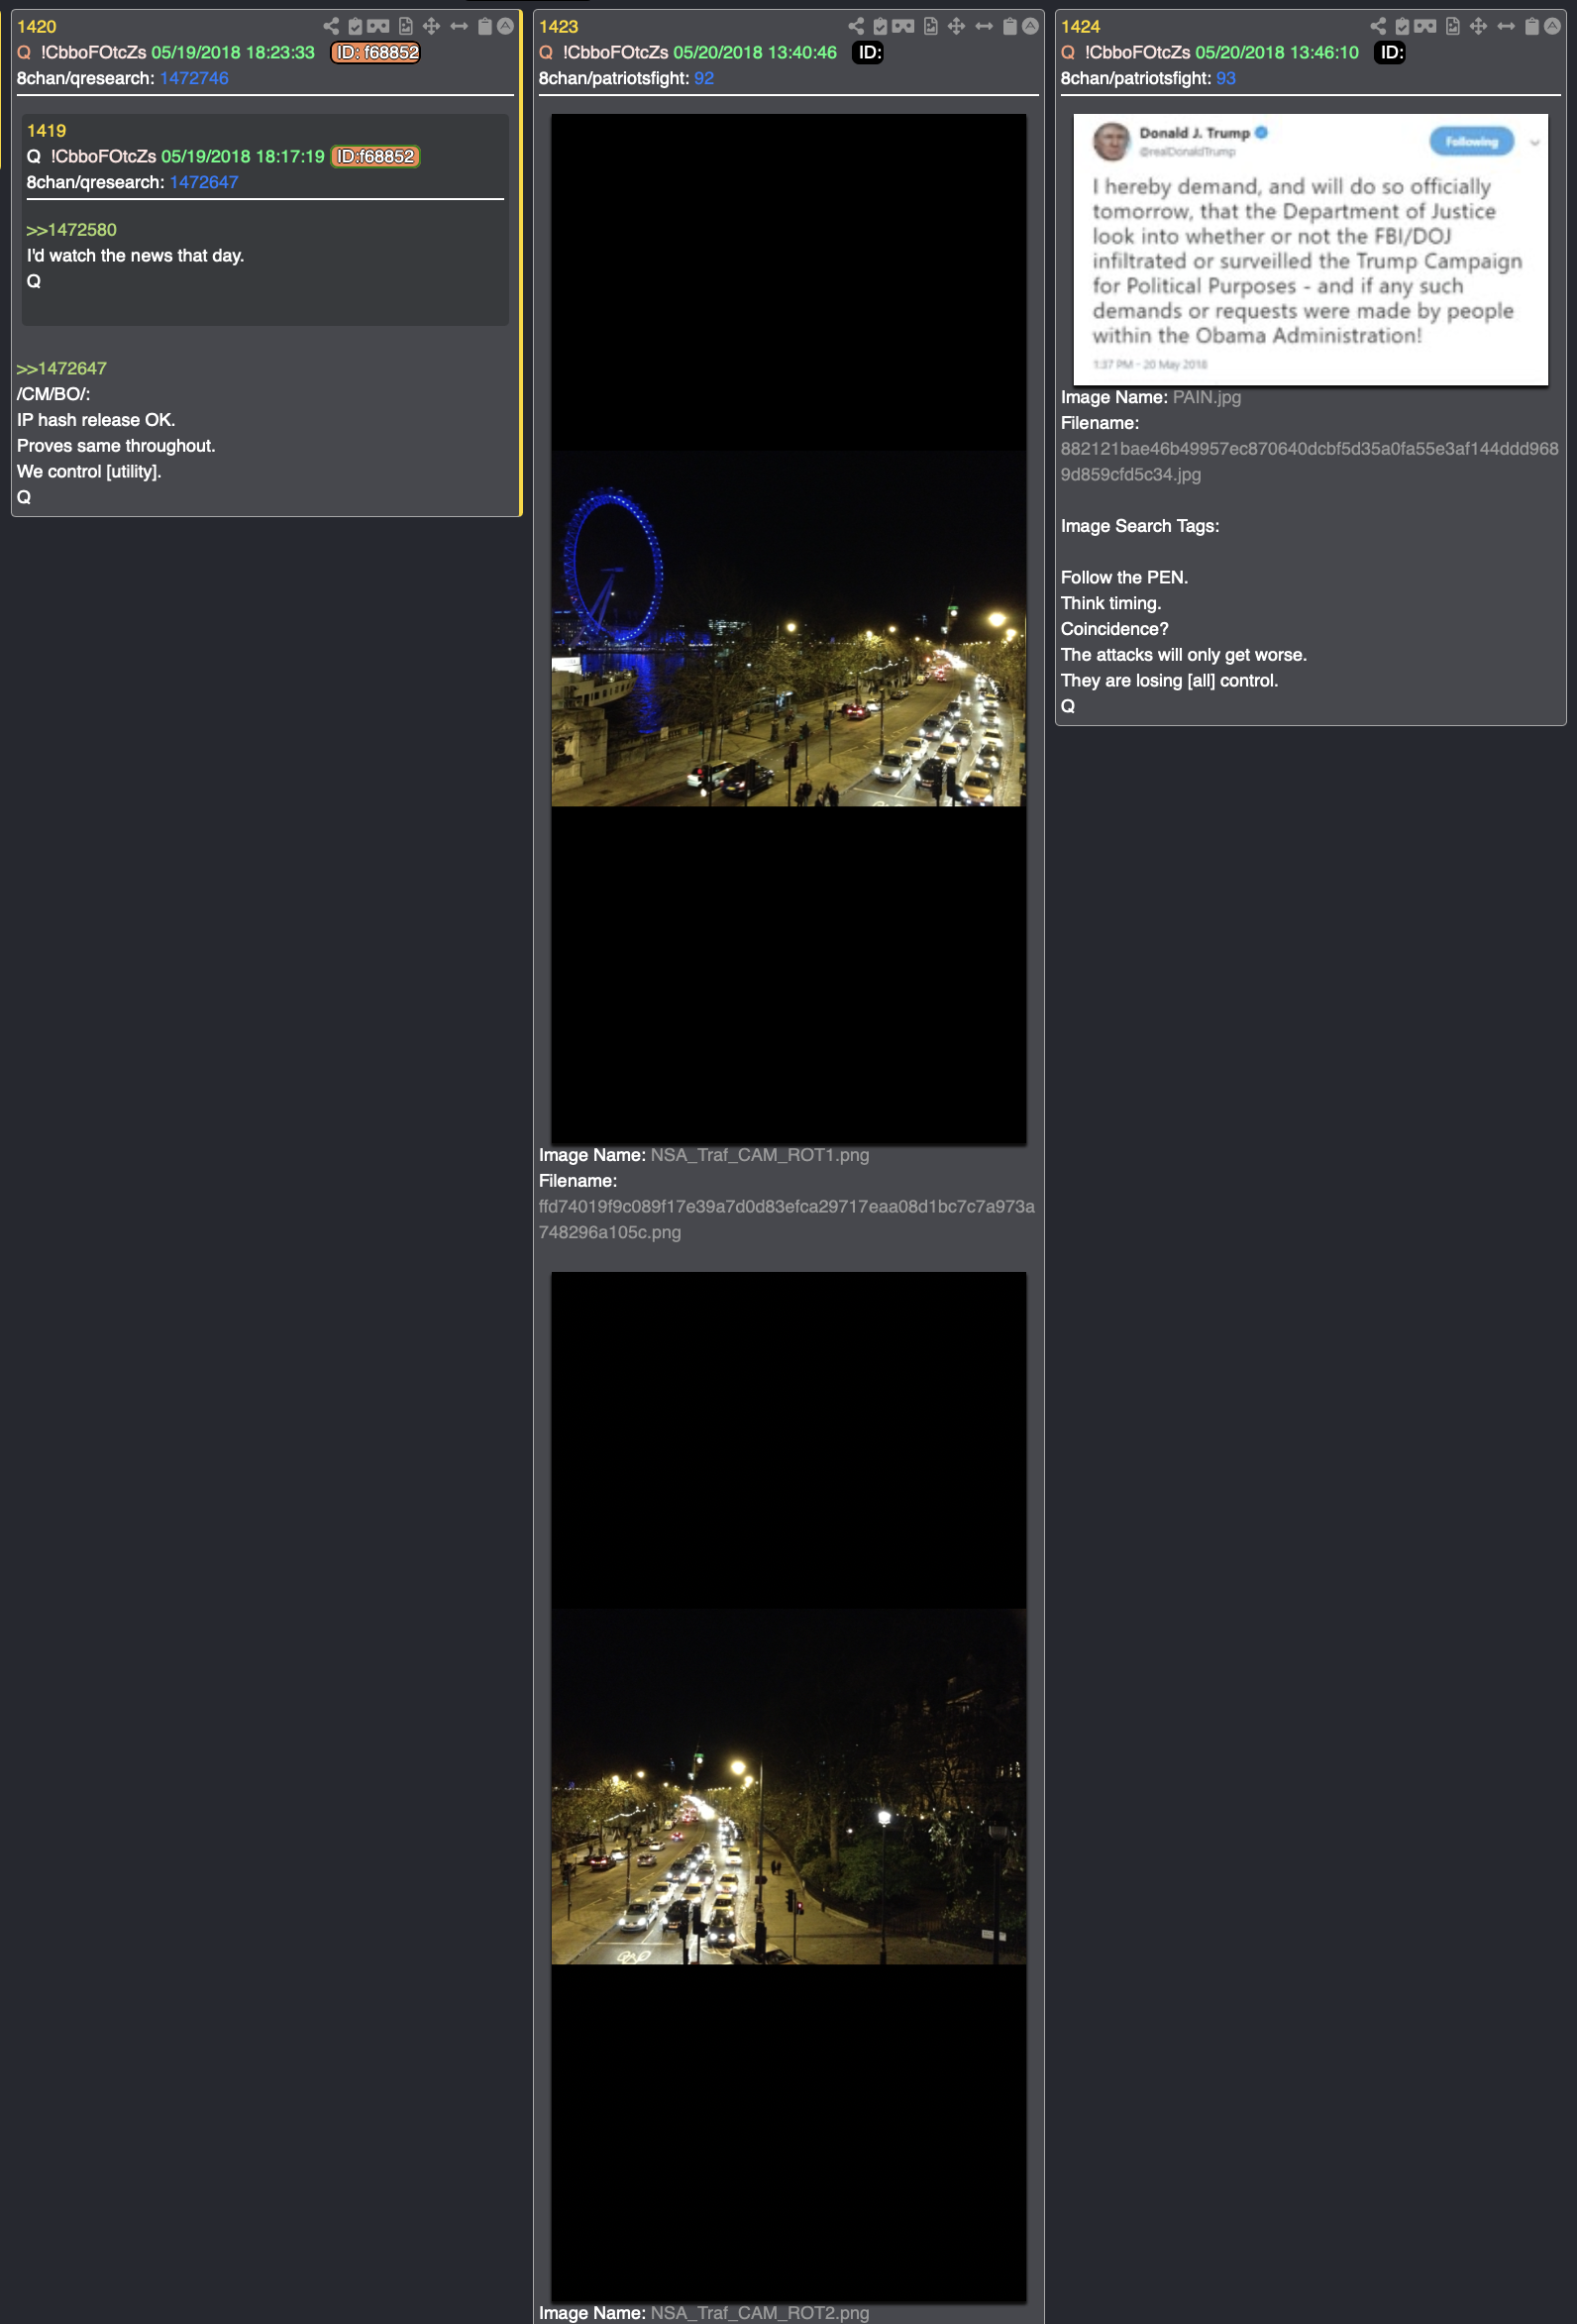1577x2324 pixels.
Task: Click the VR goggles icon on post 1424
Action: pyautogui.click(x=1425, y=26)
